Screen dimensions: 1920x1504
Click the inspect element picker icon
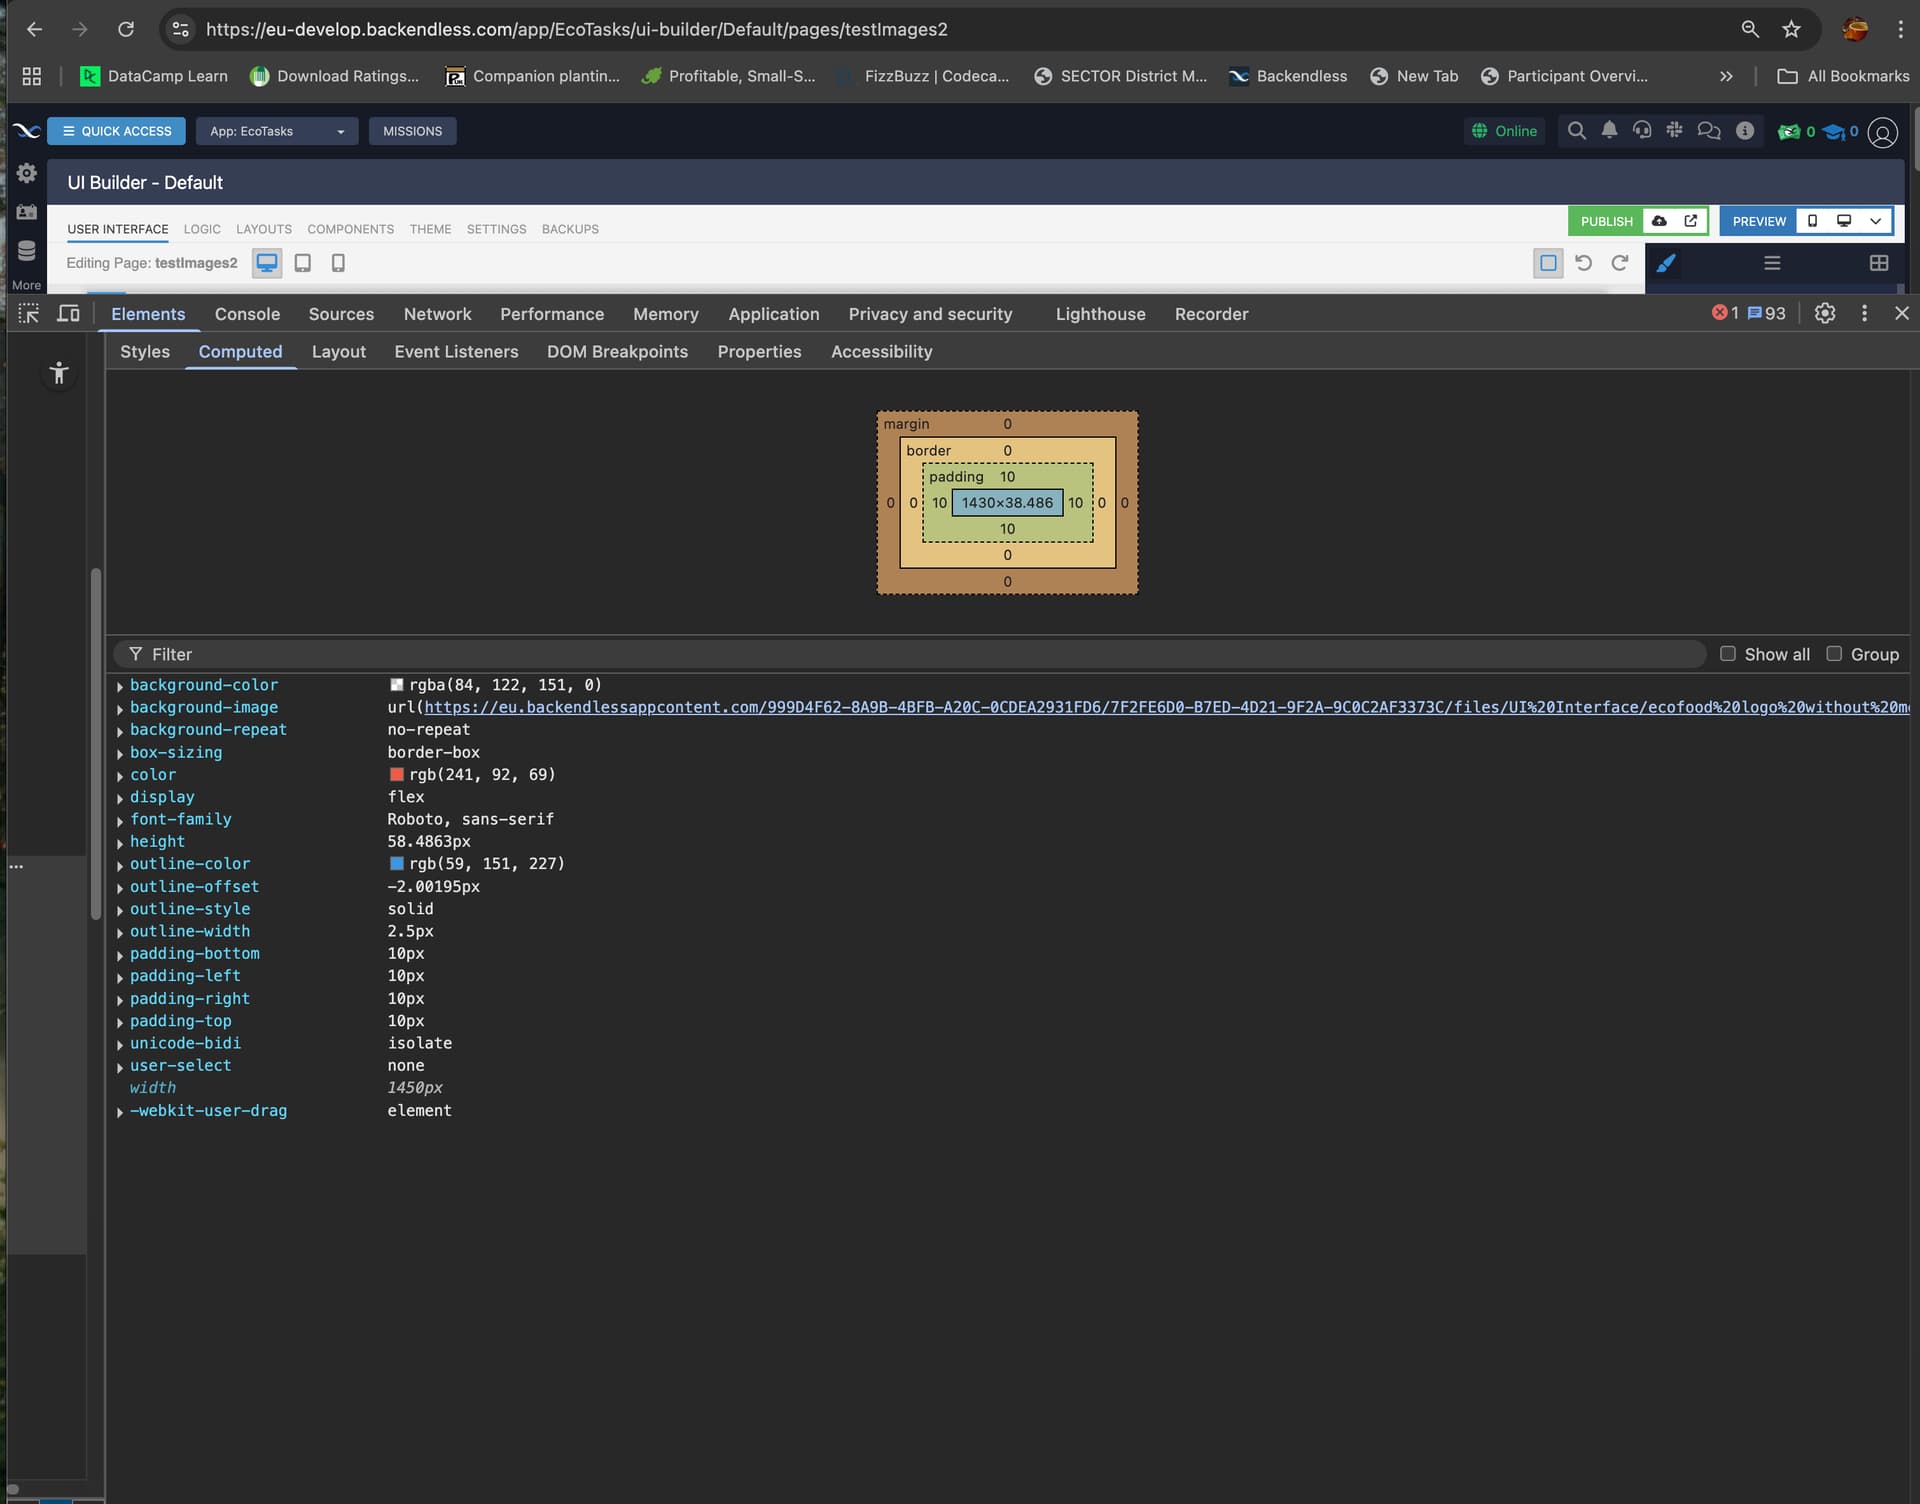click(29, 314)
